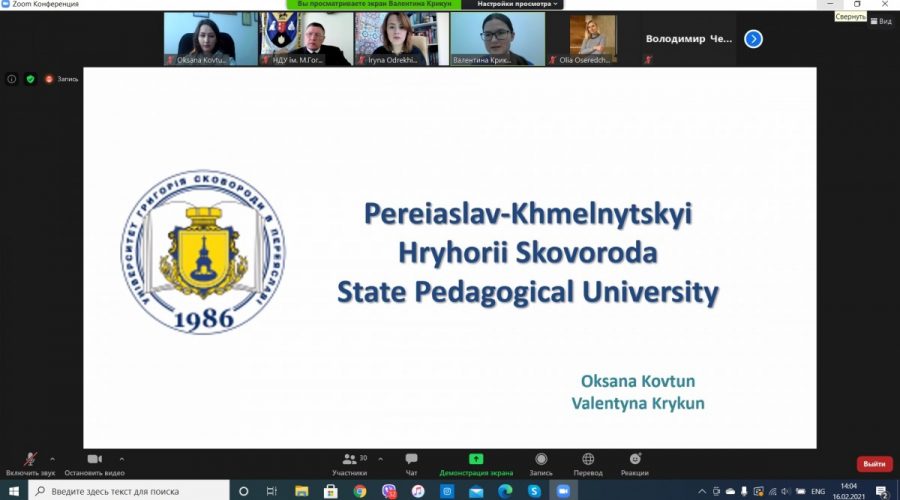
Task: Open Microsoft Store from taskbar
Action: [331, 491]
